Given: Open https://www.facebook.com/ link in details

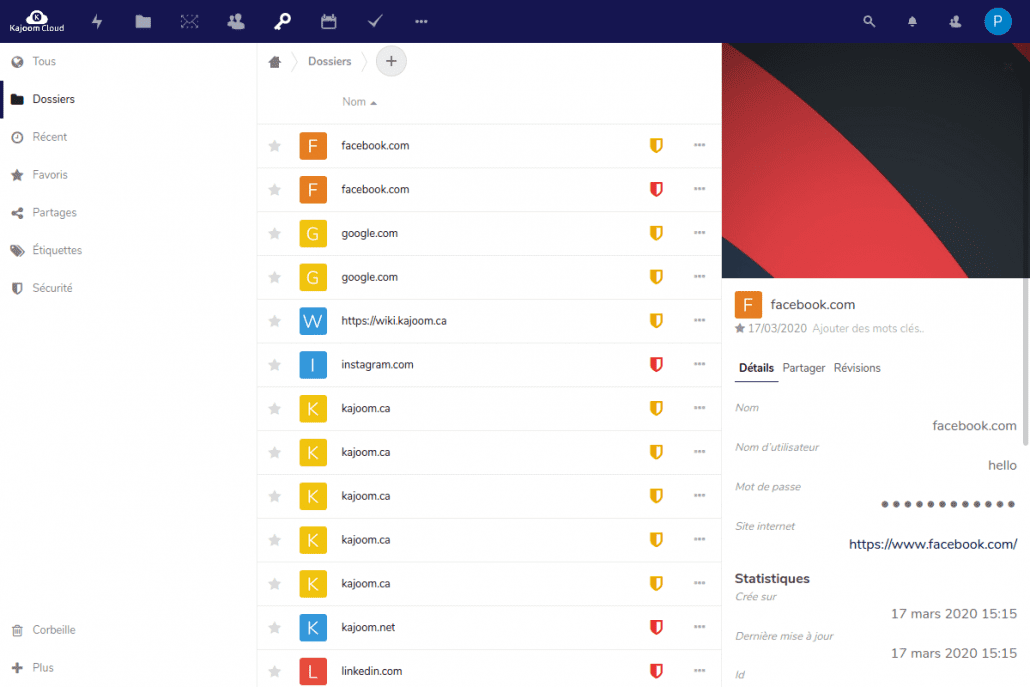Looking at the screenshot, I should 933,544.
